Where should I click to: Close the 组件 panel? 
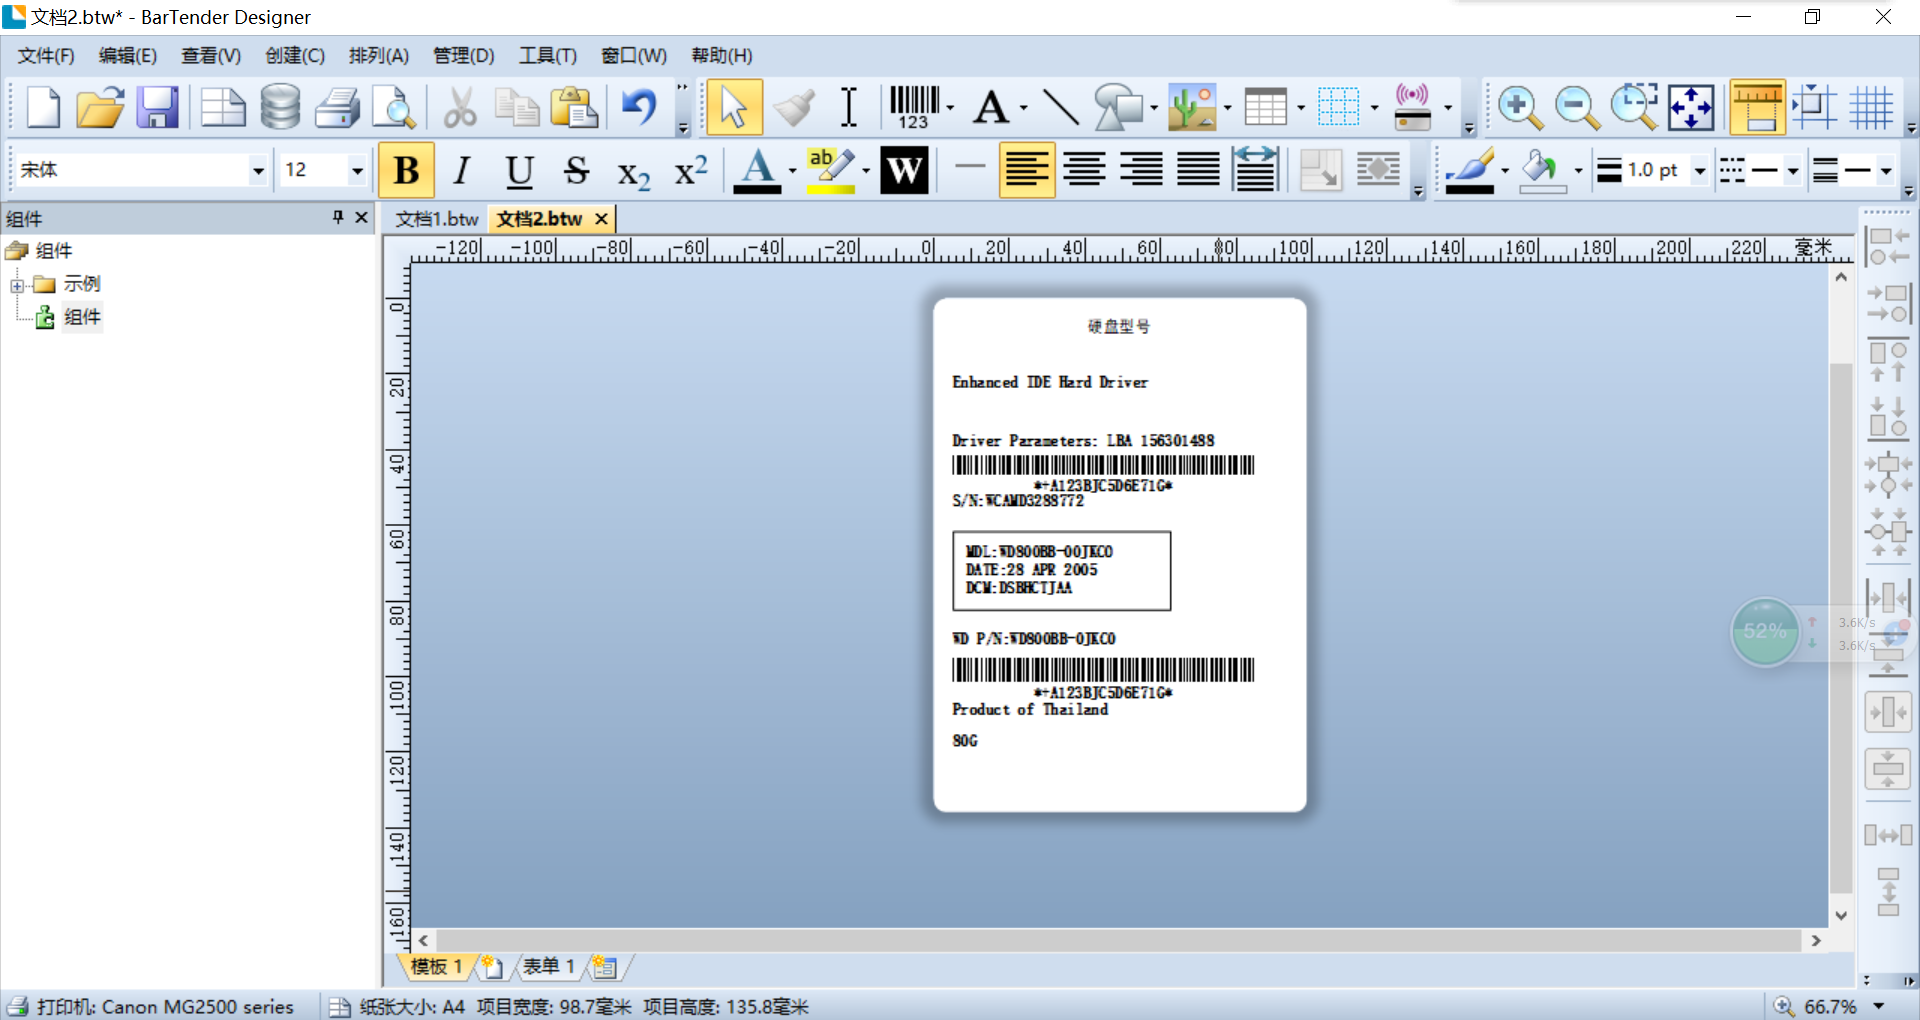[362, 217]
